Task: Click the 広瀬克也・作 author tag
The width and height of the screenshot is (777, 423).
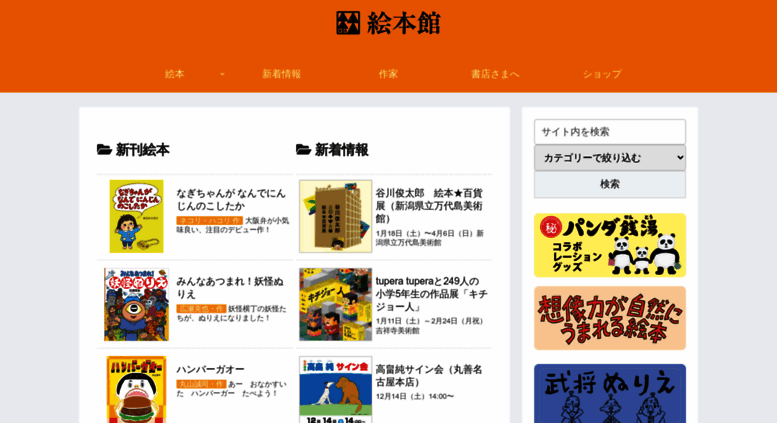Action: (201, 309)
